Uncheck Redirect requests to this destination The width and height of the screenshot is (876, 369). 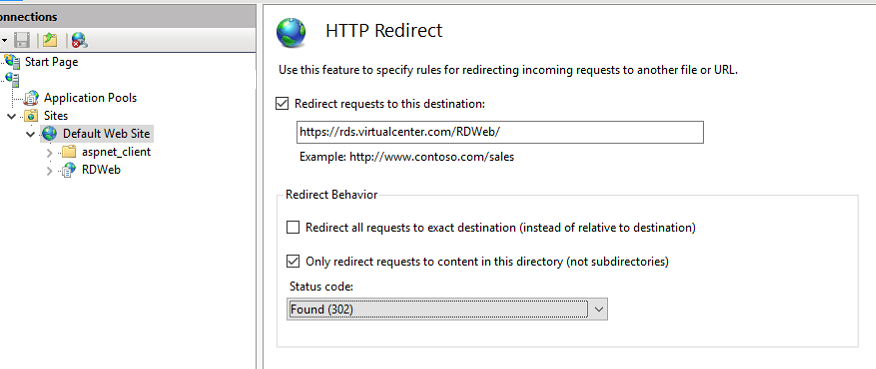283,104
